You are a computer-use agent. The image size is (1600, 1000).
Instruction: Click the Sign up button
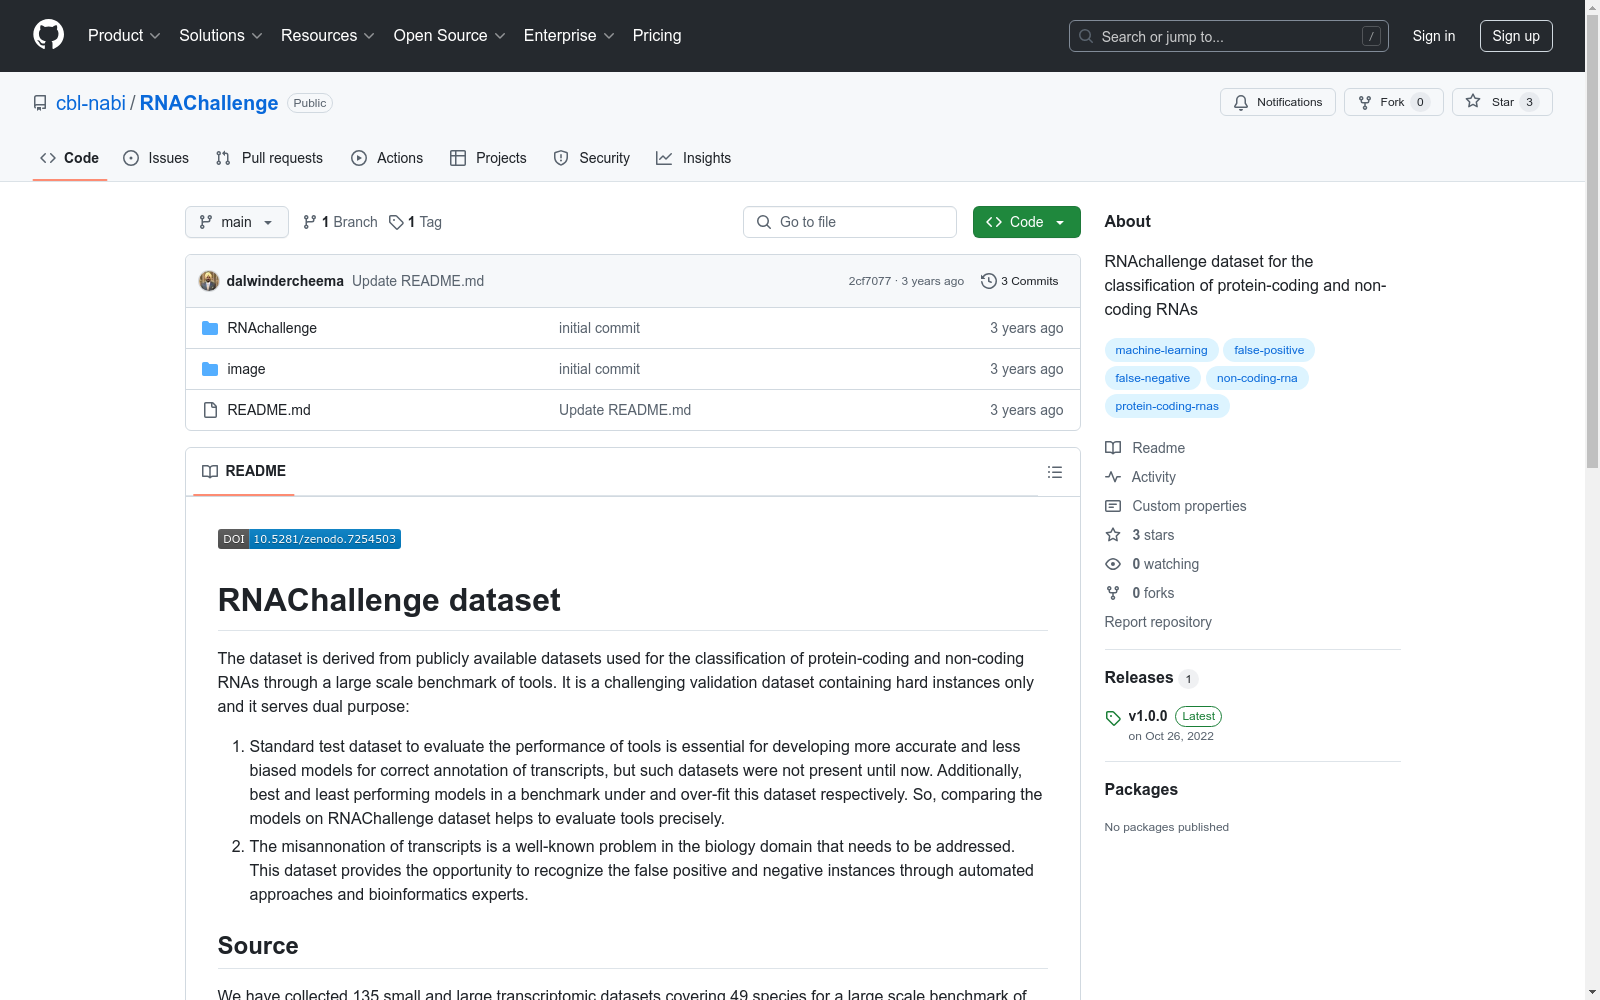click(x=1516, y=36)
